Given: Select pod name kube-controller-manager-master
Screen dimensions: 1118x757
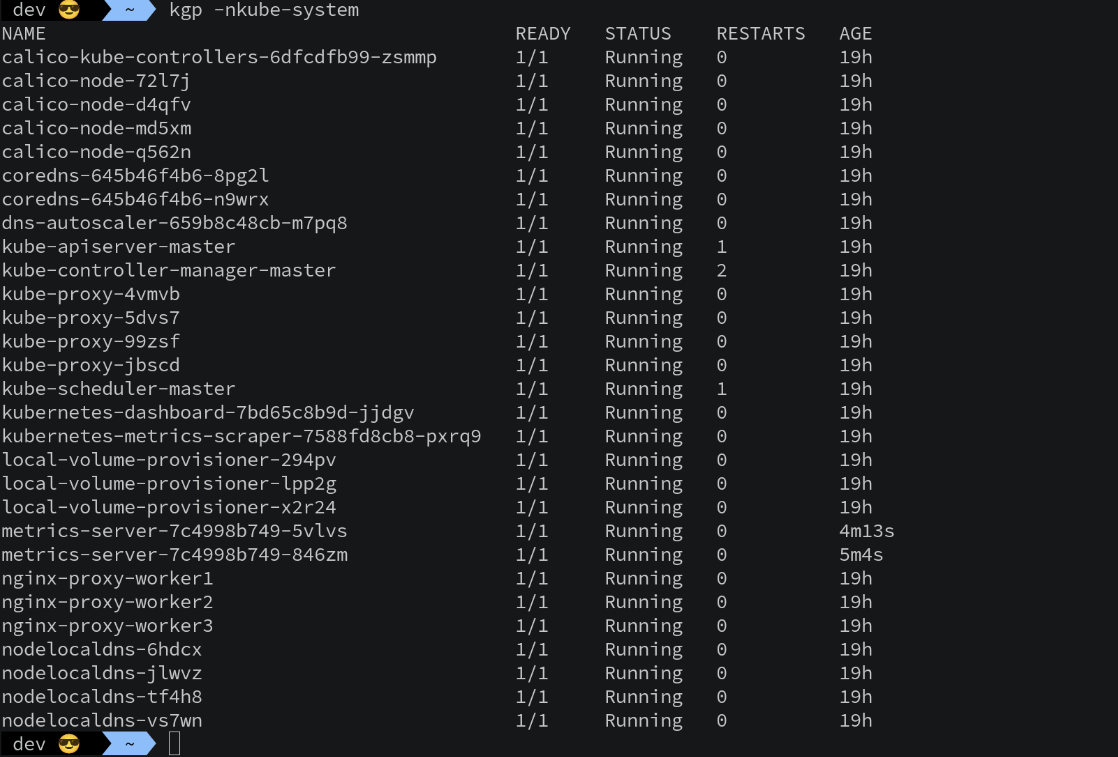Looking at the screenshot, I should coord(168,270).
